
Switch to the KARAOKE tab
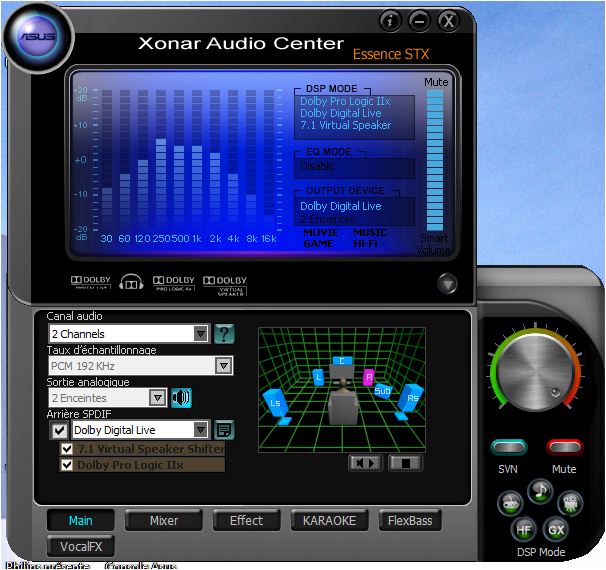coord(330,521)
